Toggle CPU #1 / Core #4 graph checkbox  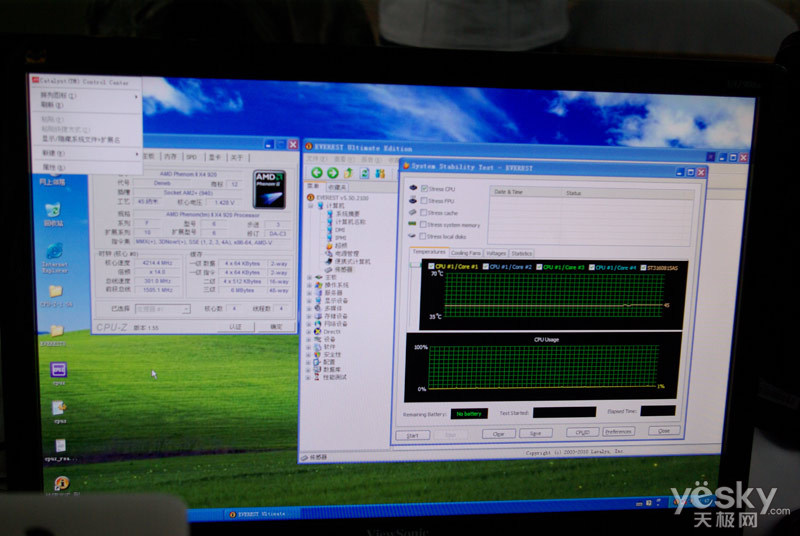(x=592, y=267)
